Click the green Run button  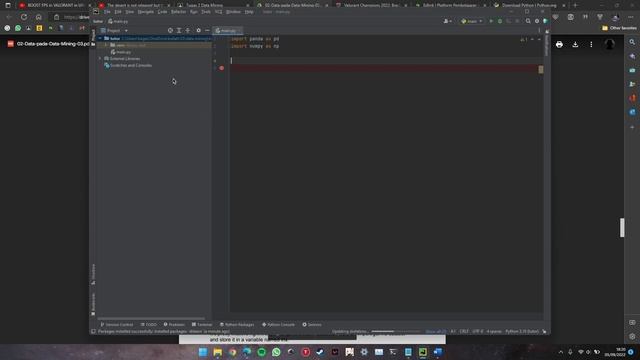491,21
